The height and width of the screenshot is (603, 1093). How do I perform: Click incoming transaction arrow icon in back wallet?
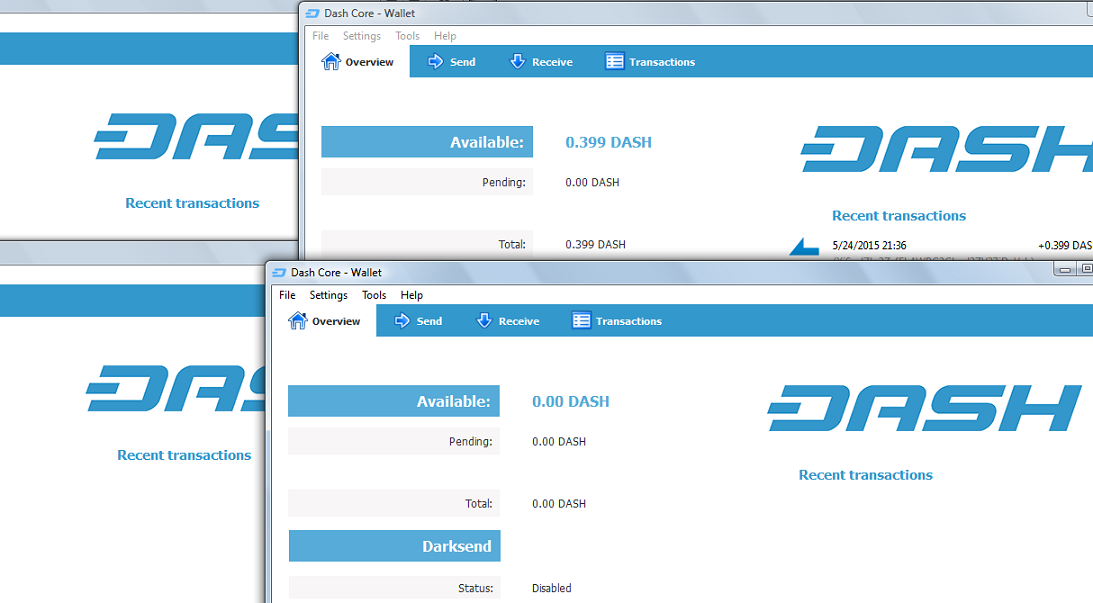point(804,247)
